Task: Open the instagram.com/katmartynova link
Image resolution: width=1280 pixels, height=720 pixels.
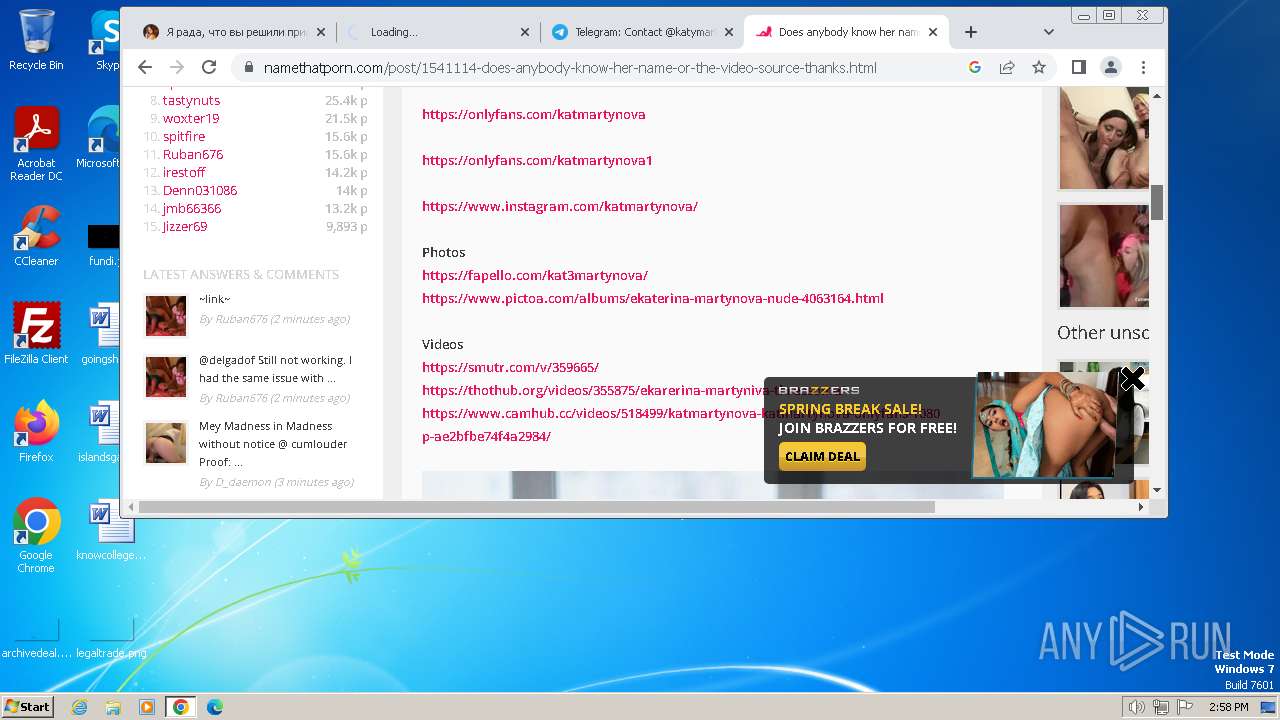Action: coord(560,206)
